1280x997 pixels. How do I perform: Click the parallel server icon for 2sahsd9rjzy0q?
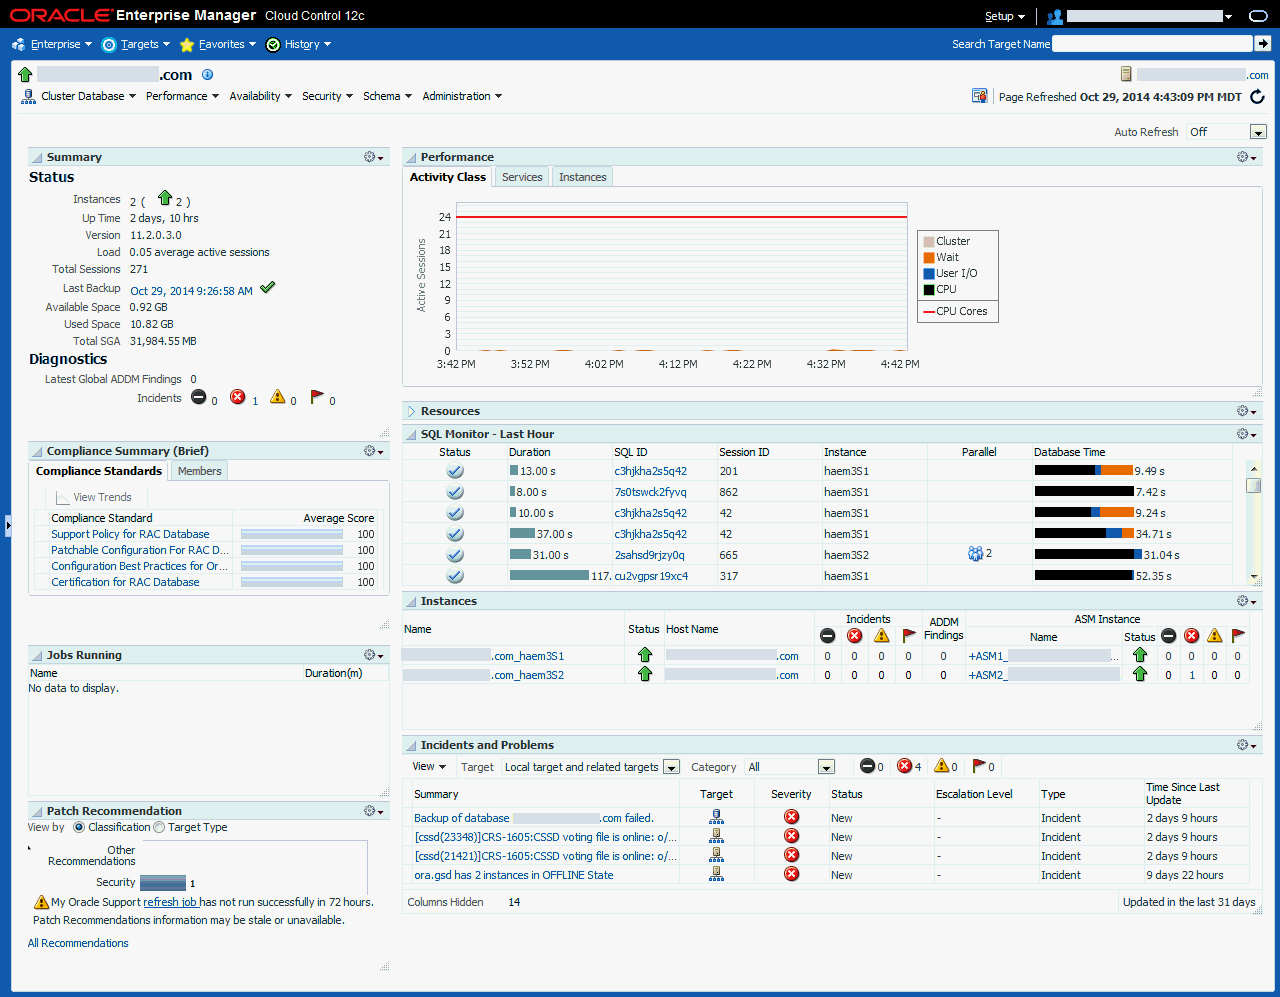[975, 554]
